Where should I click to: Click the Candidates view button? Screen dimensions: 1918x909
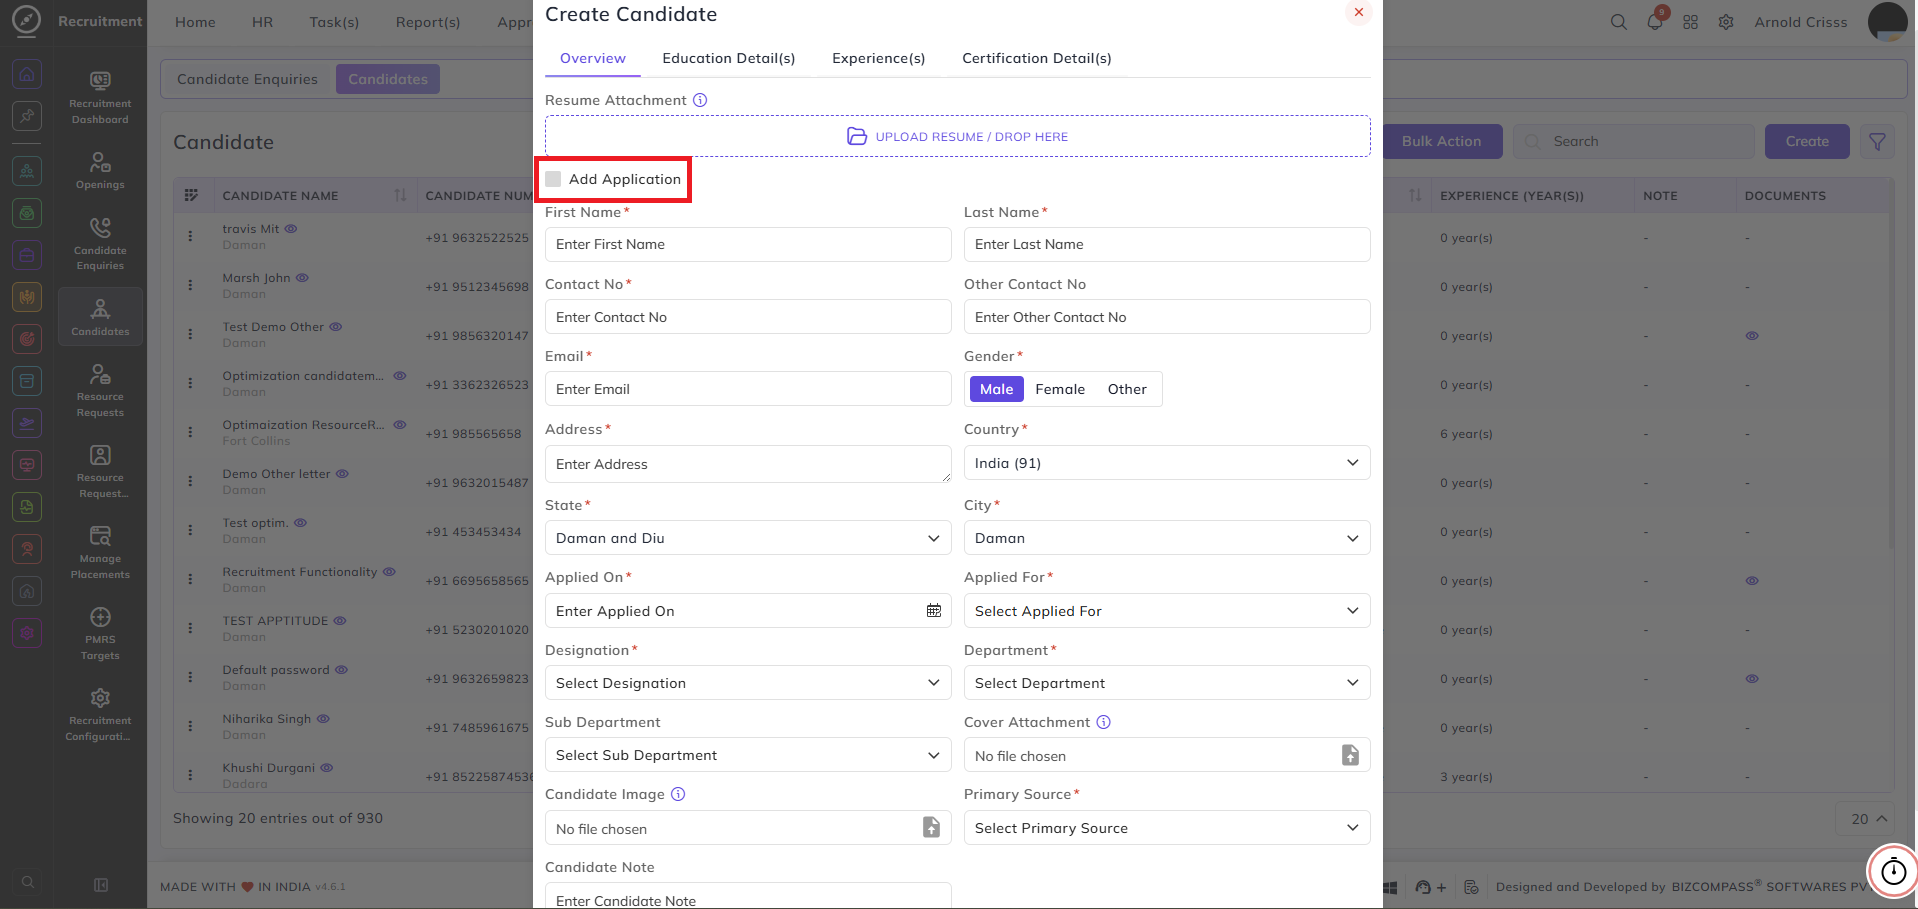point(388,79)
